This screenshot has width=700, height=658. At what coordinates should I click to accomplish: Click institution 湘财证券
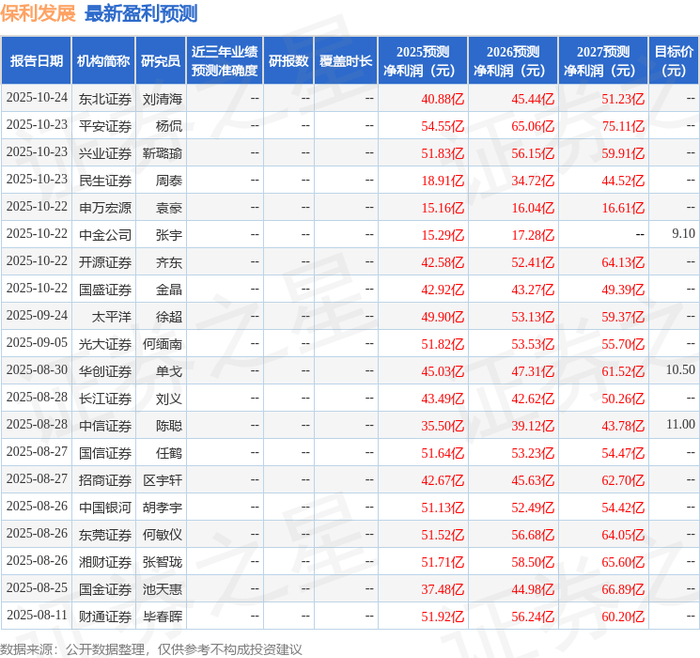(105, 562)
